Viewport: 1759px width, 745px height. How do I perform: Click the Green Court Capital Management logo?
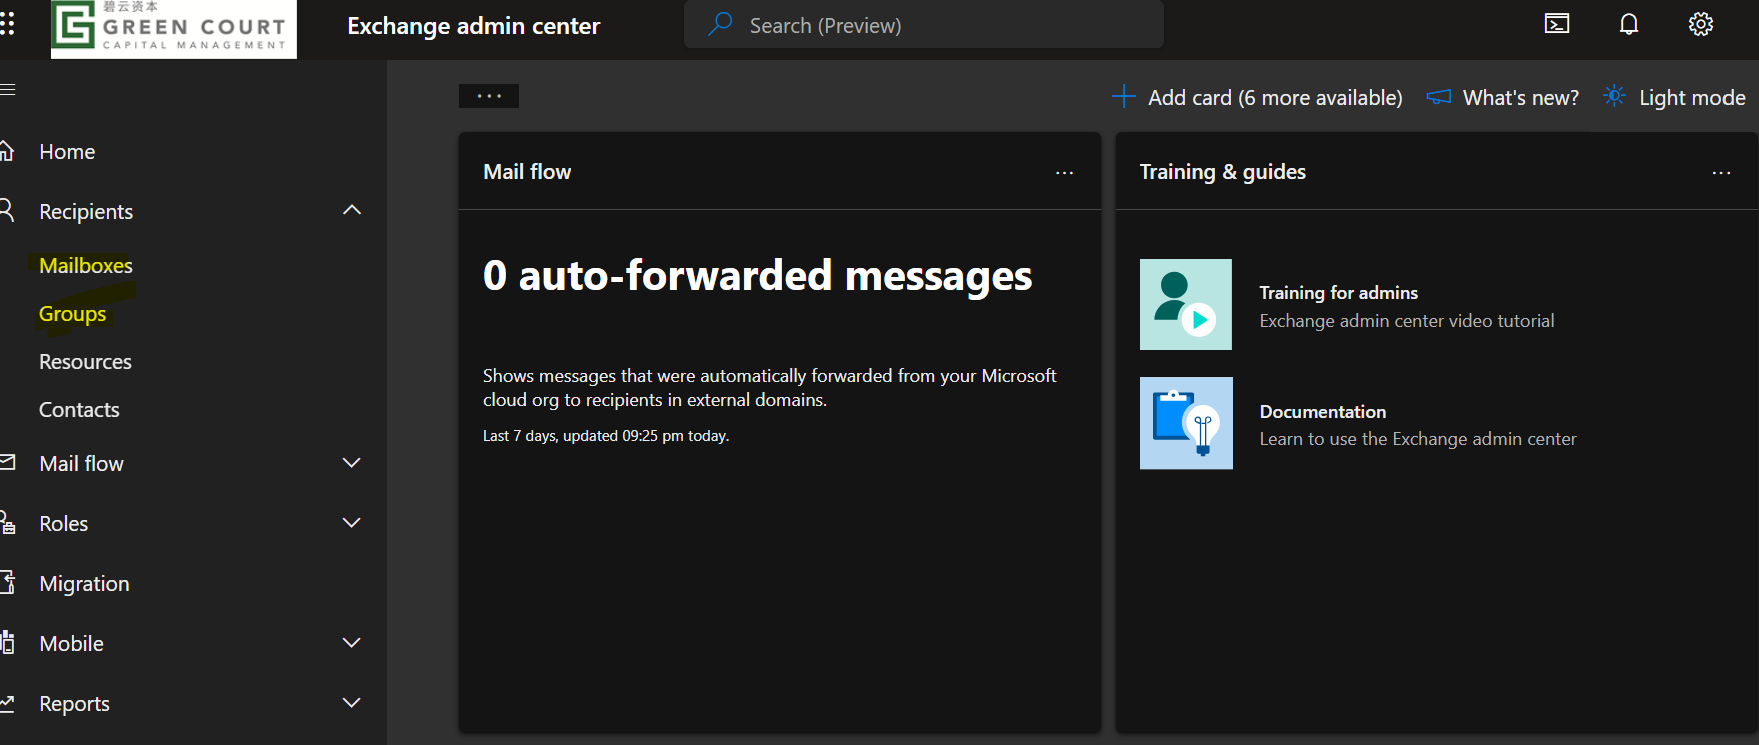174,28
